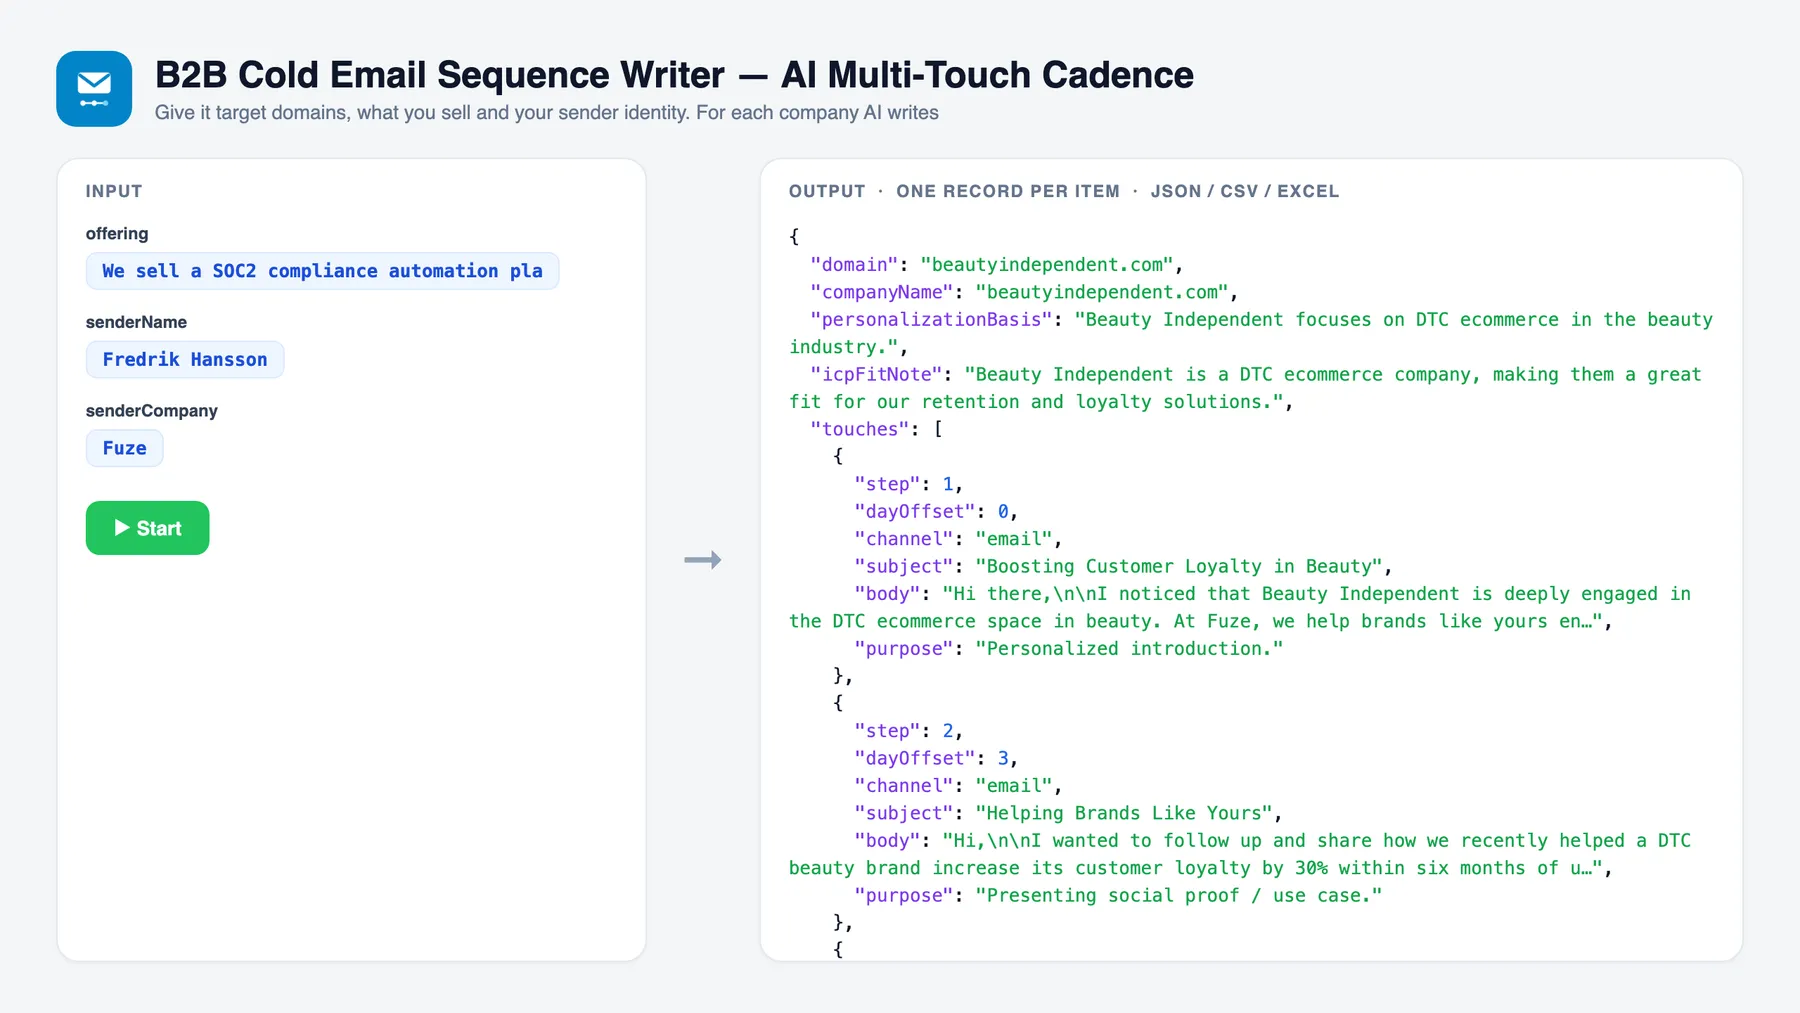Click the "step": 1 line
The width and height of the screenshot is (1800, 1013).
(908, 484)
